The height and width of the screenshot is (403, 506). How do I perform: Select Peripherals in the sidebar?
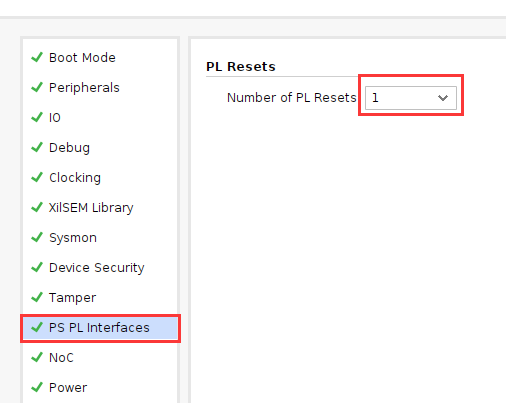[x=100, y=88]
